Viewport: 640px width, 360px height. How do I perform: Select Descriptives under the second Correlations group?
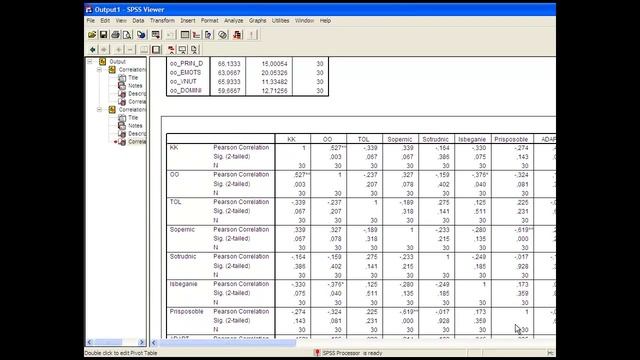(137, 134)
